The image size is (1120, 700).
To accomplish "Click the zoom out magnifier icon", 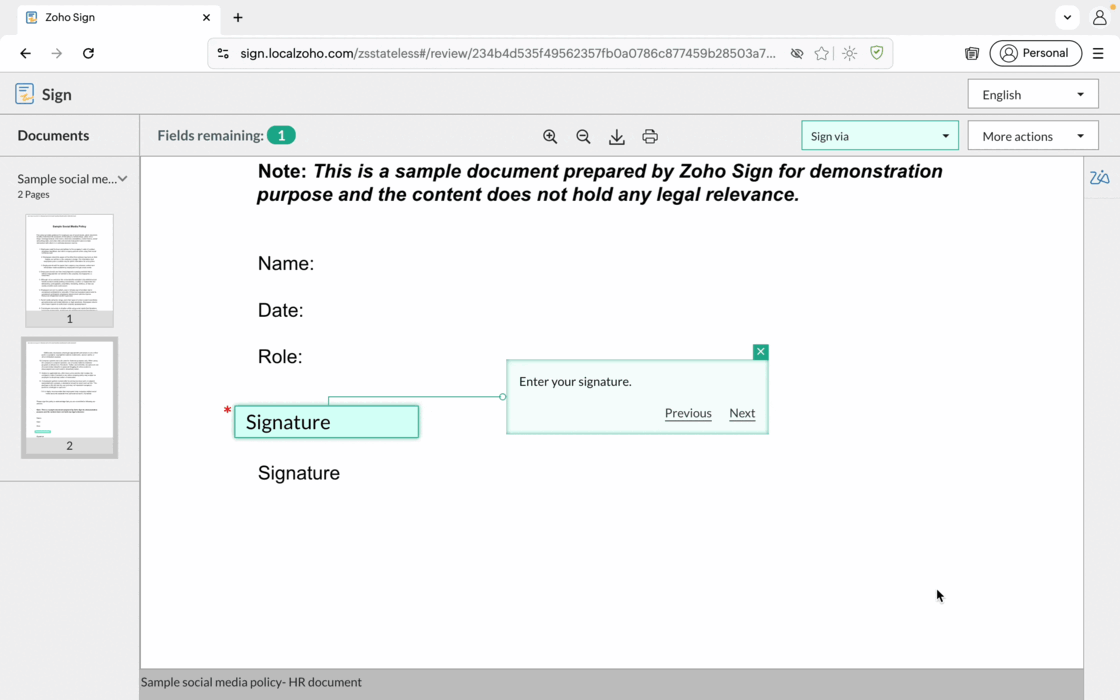I will (x=583, y=137).
